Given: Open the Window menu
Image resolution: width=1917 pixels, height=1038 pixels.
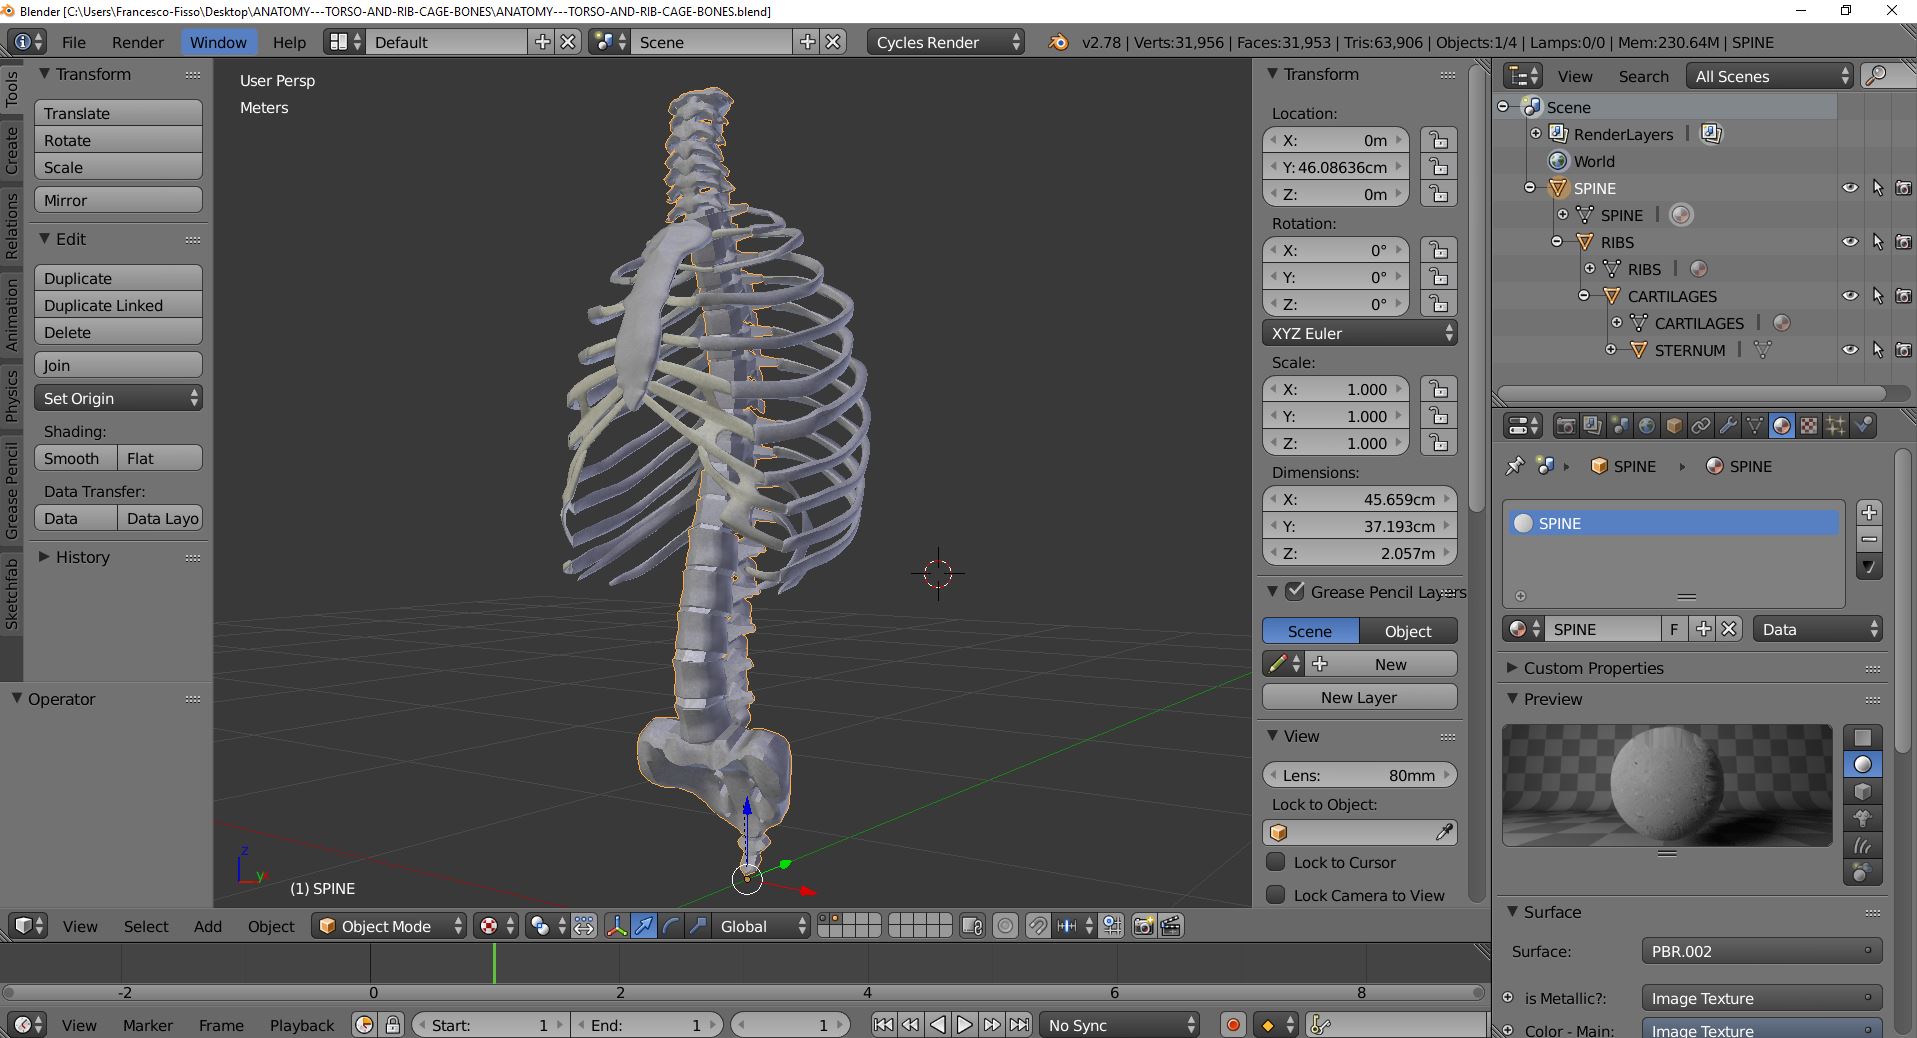Looking at the screenshot, I should tap(218, 42).
